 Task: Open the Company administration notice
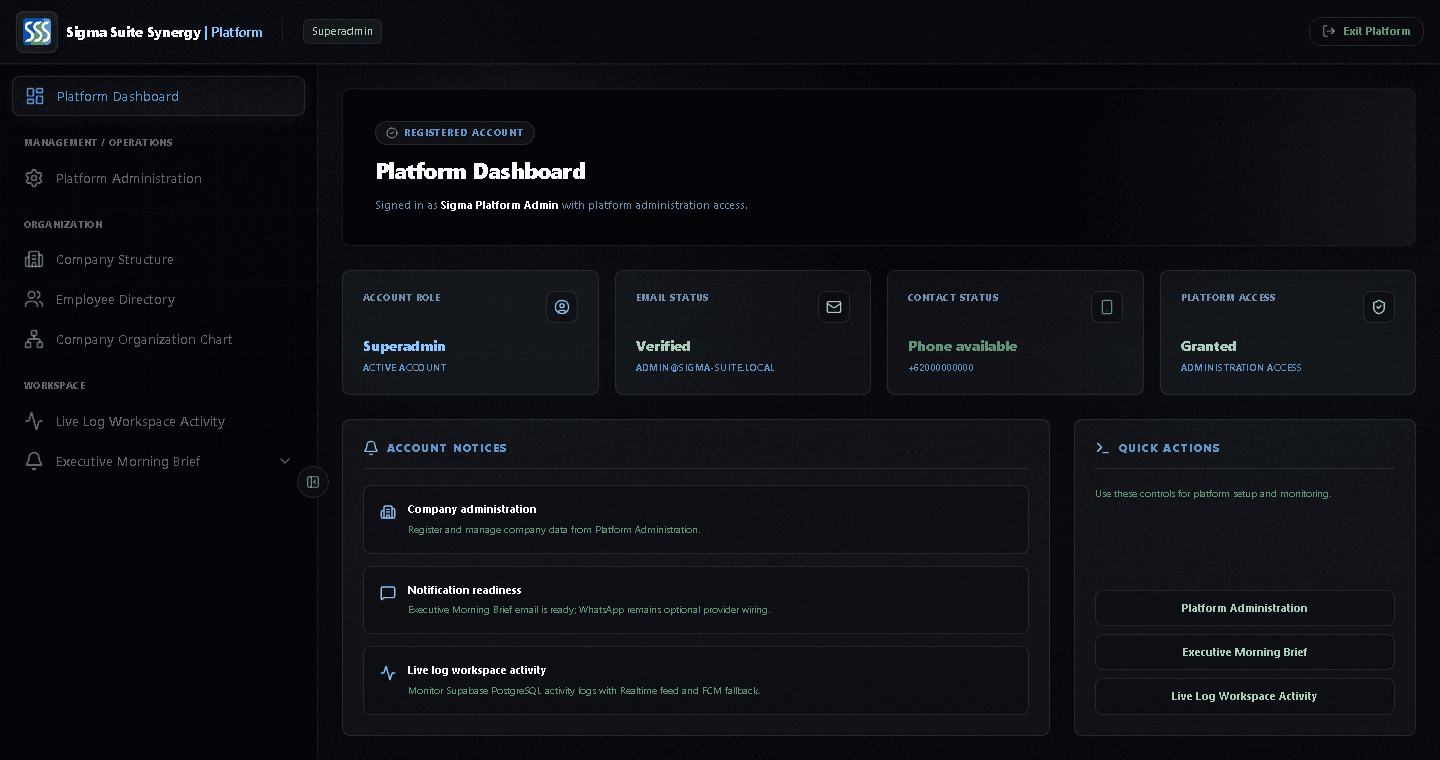(695, 519)
